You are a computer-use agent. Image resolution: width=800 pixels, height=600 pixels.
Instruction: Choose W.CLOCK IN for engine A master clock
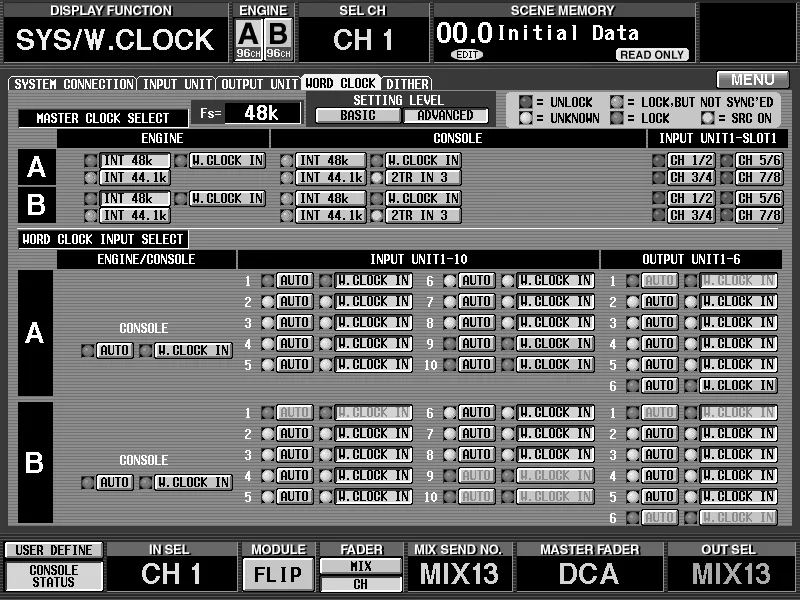tap(227, 161)
